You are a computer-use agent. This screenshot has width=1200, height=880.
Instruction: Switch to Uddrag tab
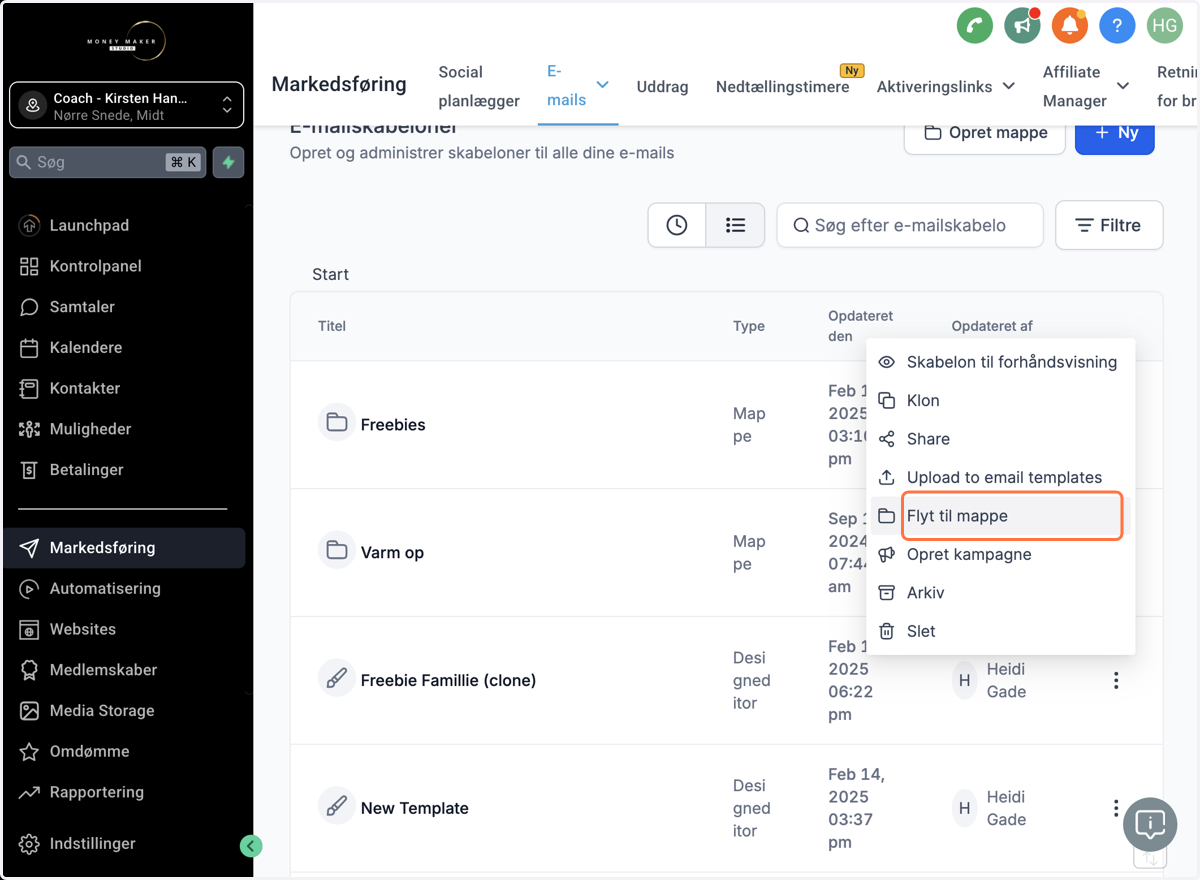pos(663,87)
